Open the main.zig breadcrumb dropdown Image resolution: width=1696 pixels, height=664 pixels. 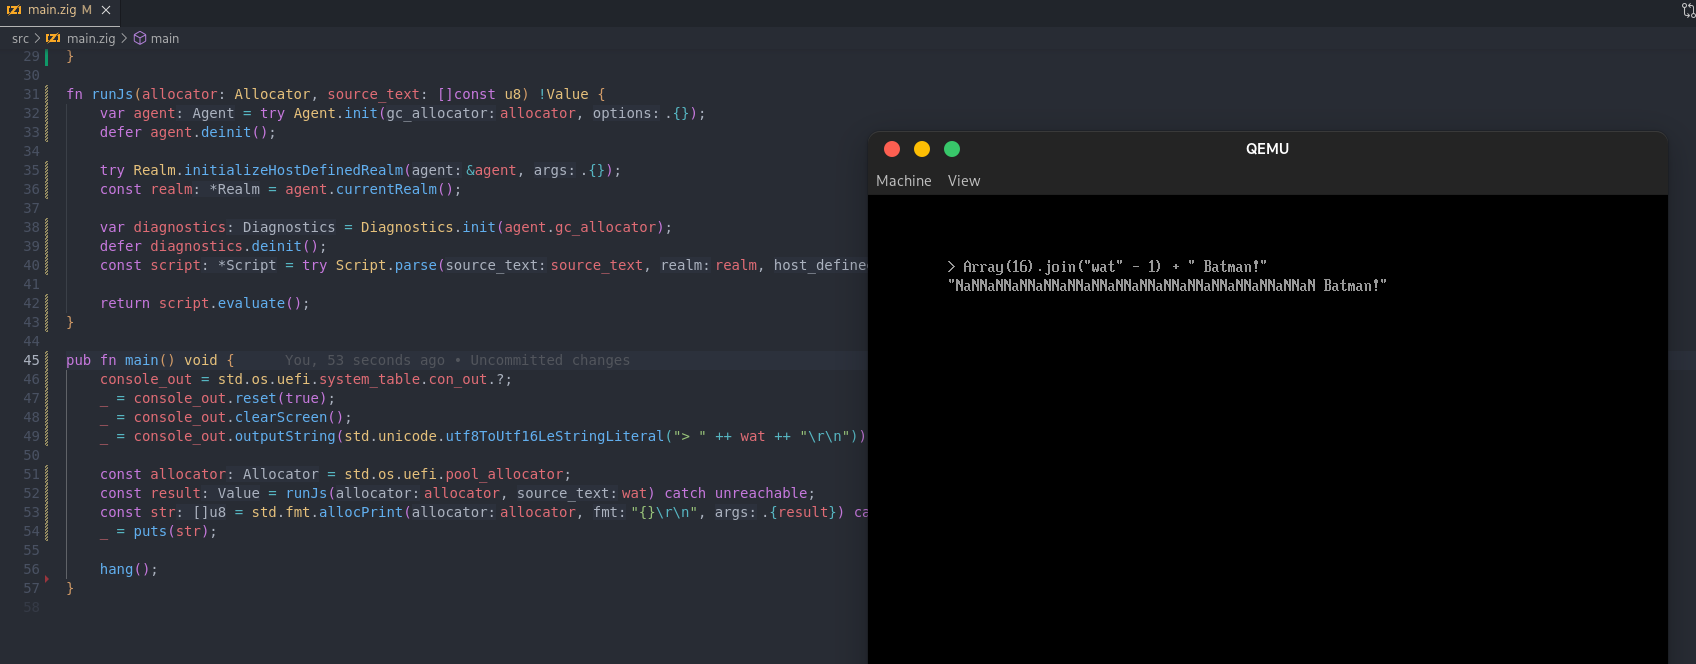(91, 38)
